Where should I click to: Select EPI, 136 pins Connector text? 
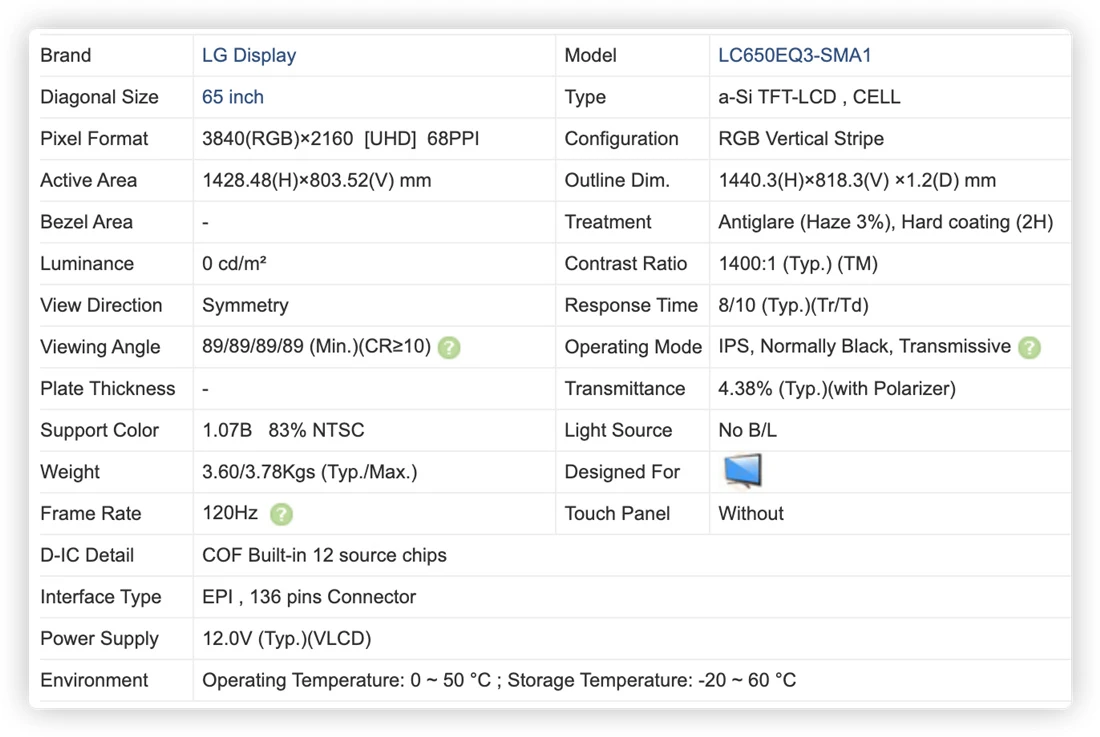(x=309, y=597)
